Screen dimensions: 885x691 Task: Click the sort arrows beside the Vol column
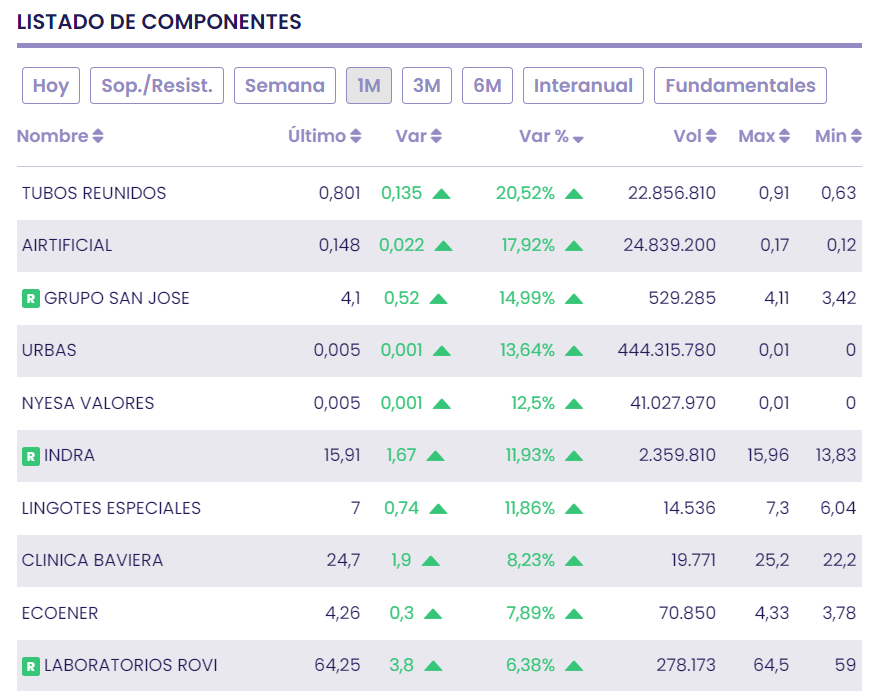click(x=711, y=137)
